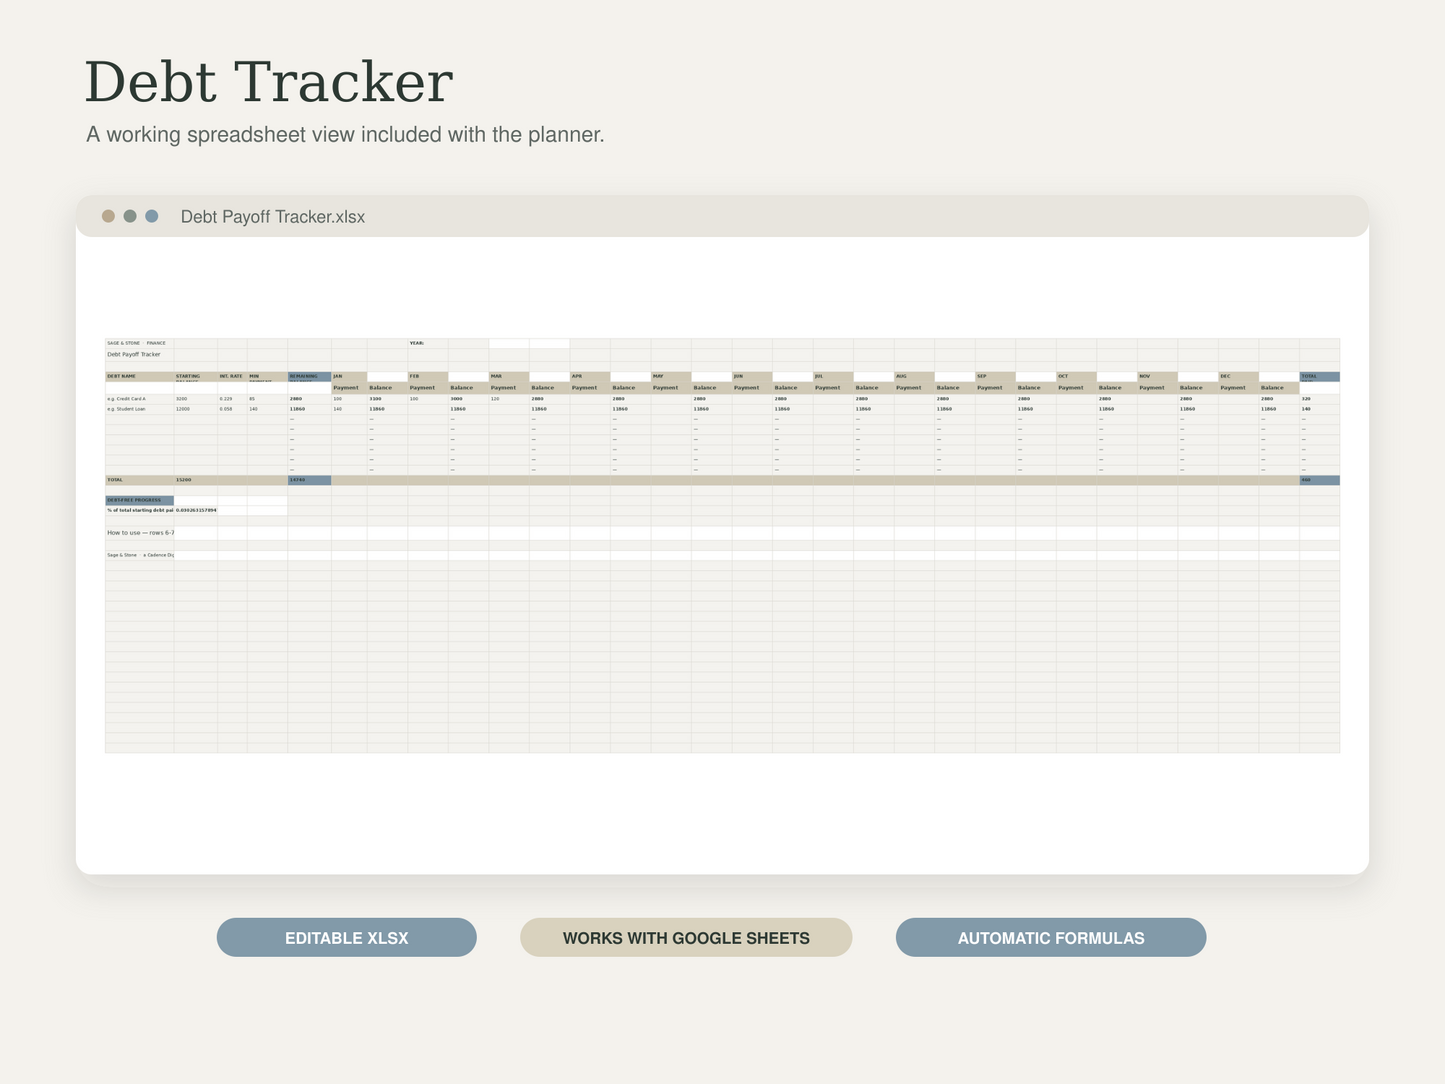Screen dimensions: 1445x1084
Task: Select the 0.058 interest rate cell
Action: pos(232,409)
